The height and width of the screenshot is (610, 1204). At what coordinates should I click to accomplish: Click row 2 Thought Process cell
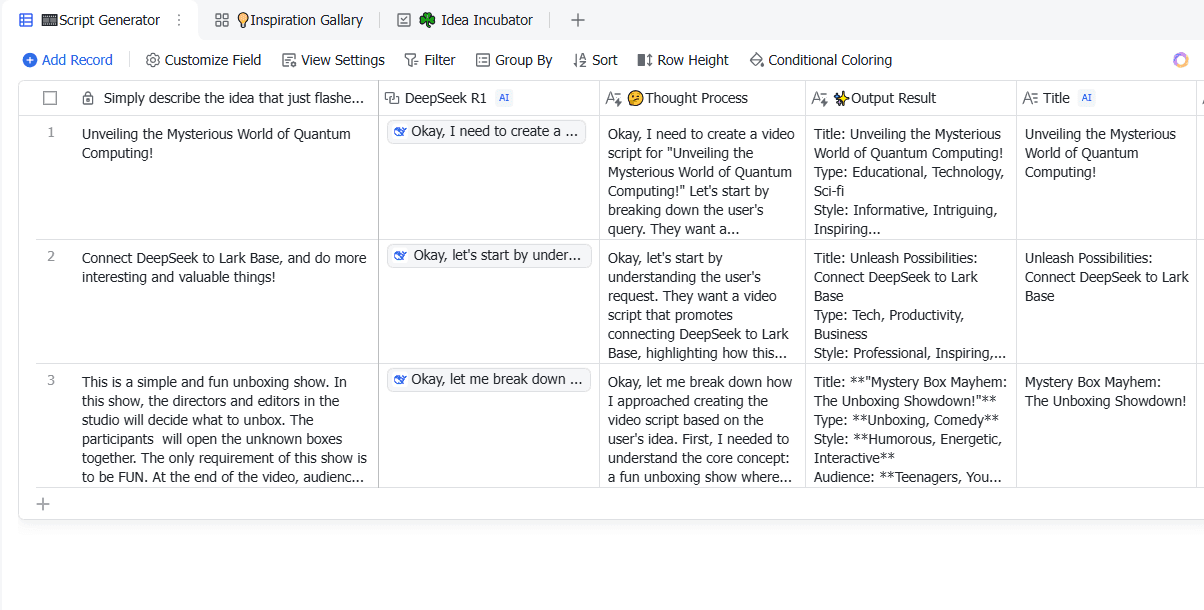click(703, 301)
